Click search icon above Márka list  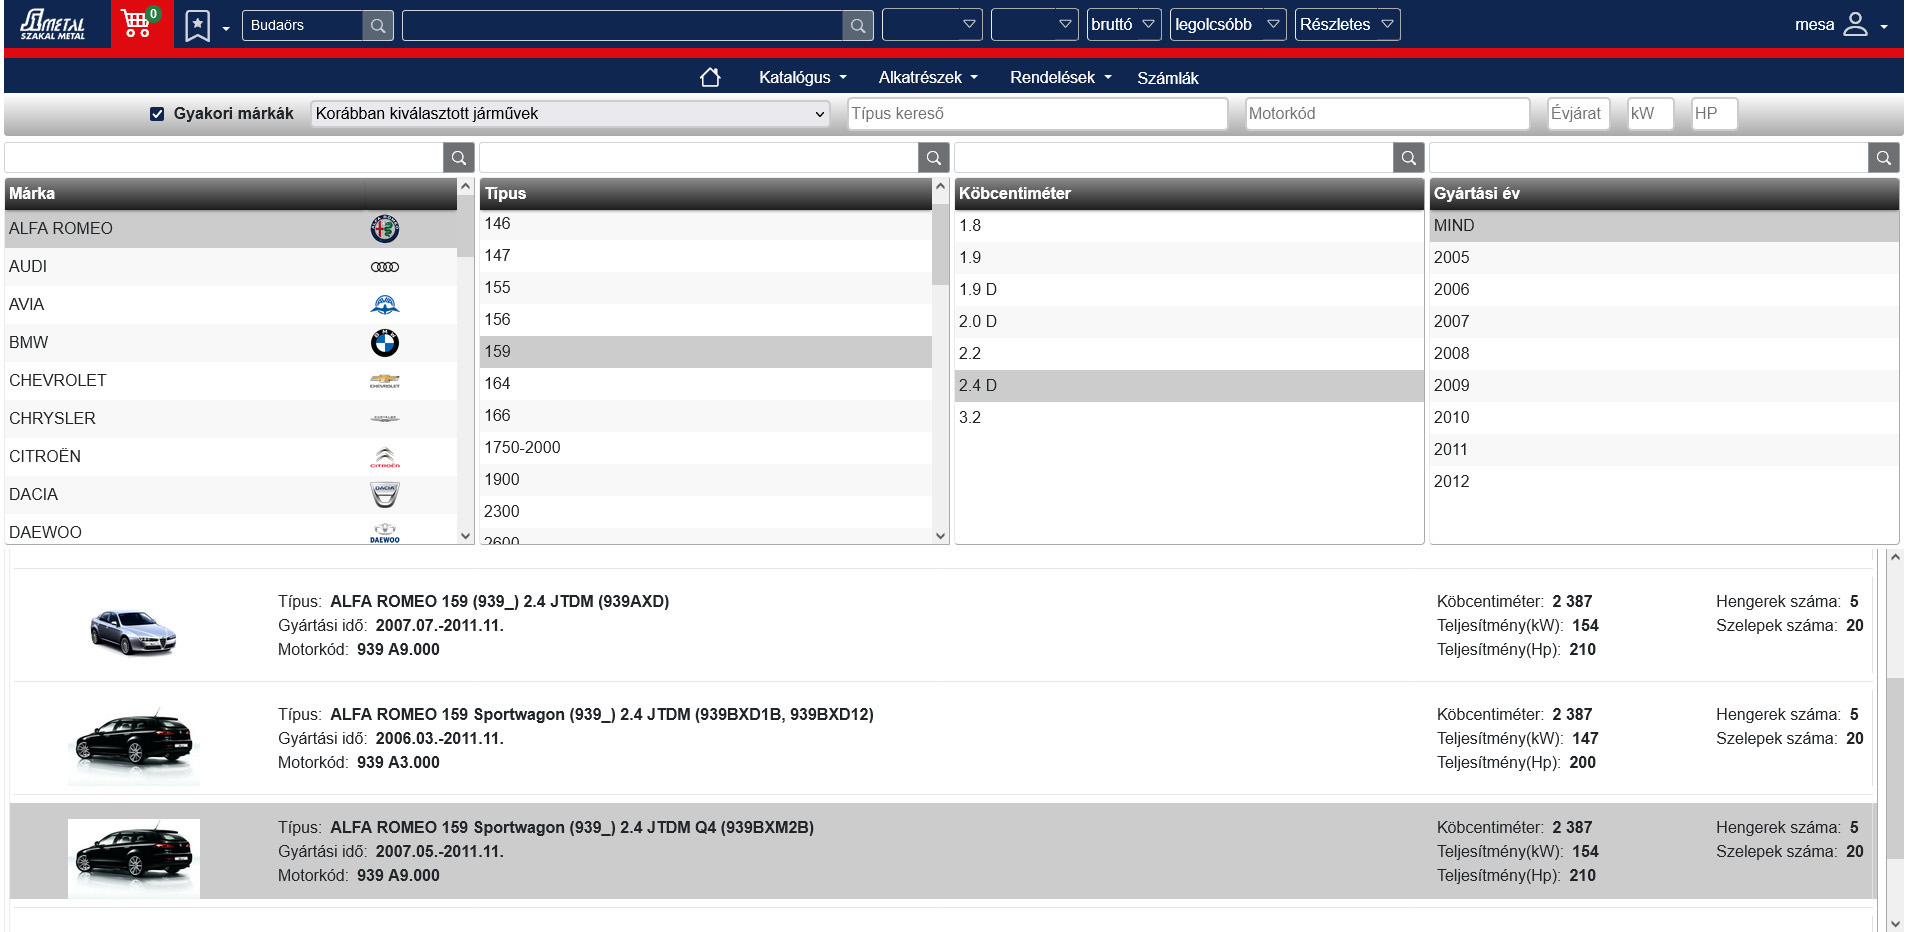(458, 158)
